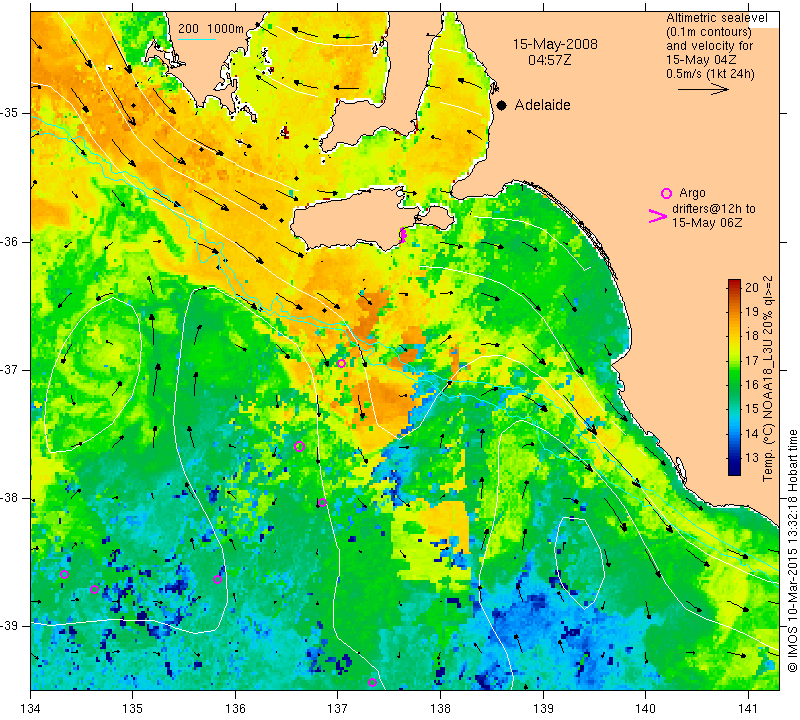Click longitude axis label 137
The width and height of the screenshot is (800, 720).
click(338, 708)
